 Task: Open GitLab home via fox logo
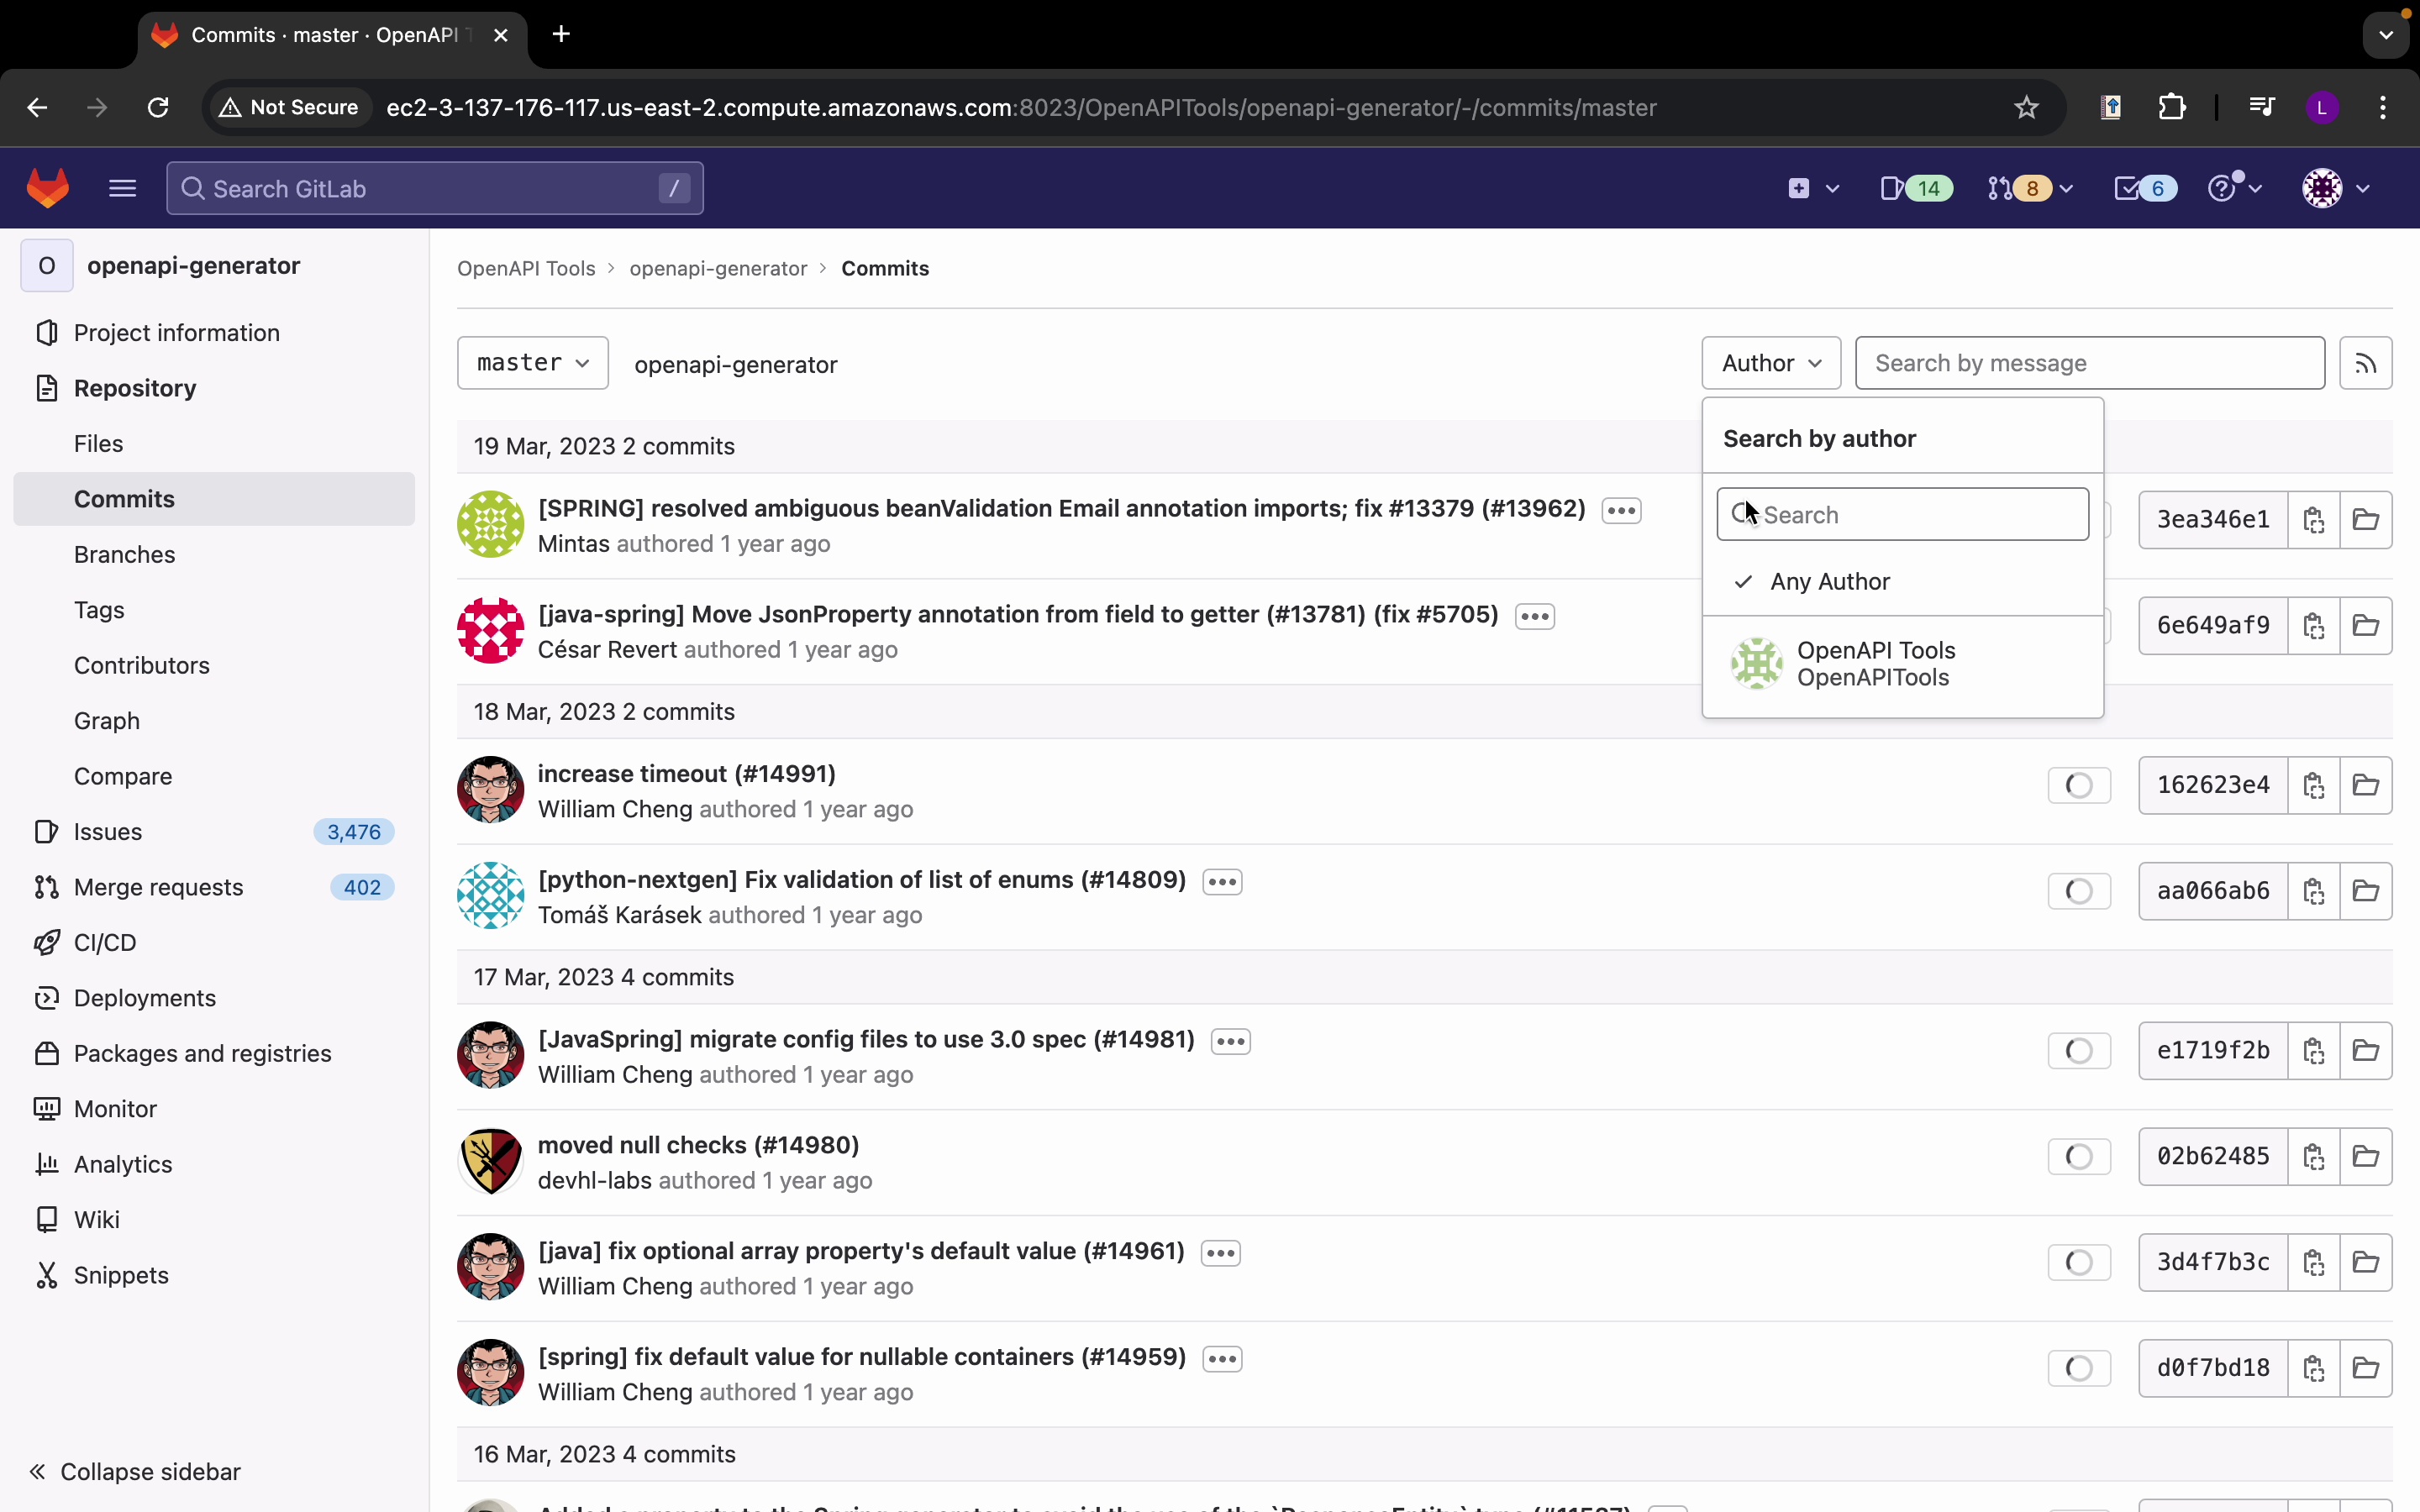click(47, 188)
